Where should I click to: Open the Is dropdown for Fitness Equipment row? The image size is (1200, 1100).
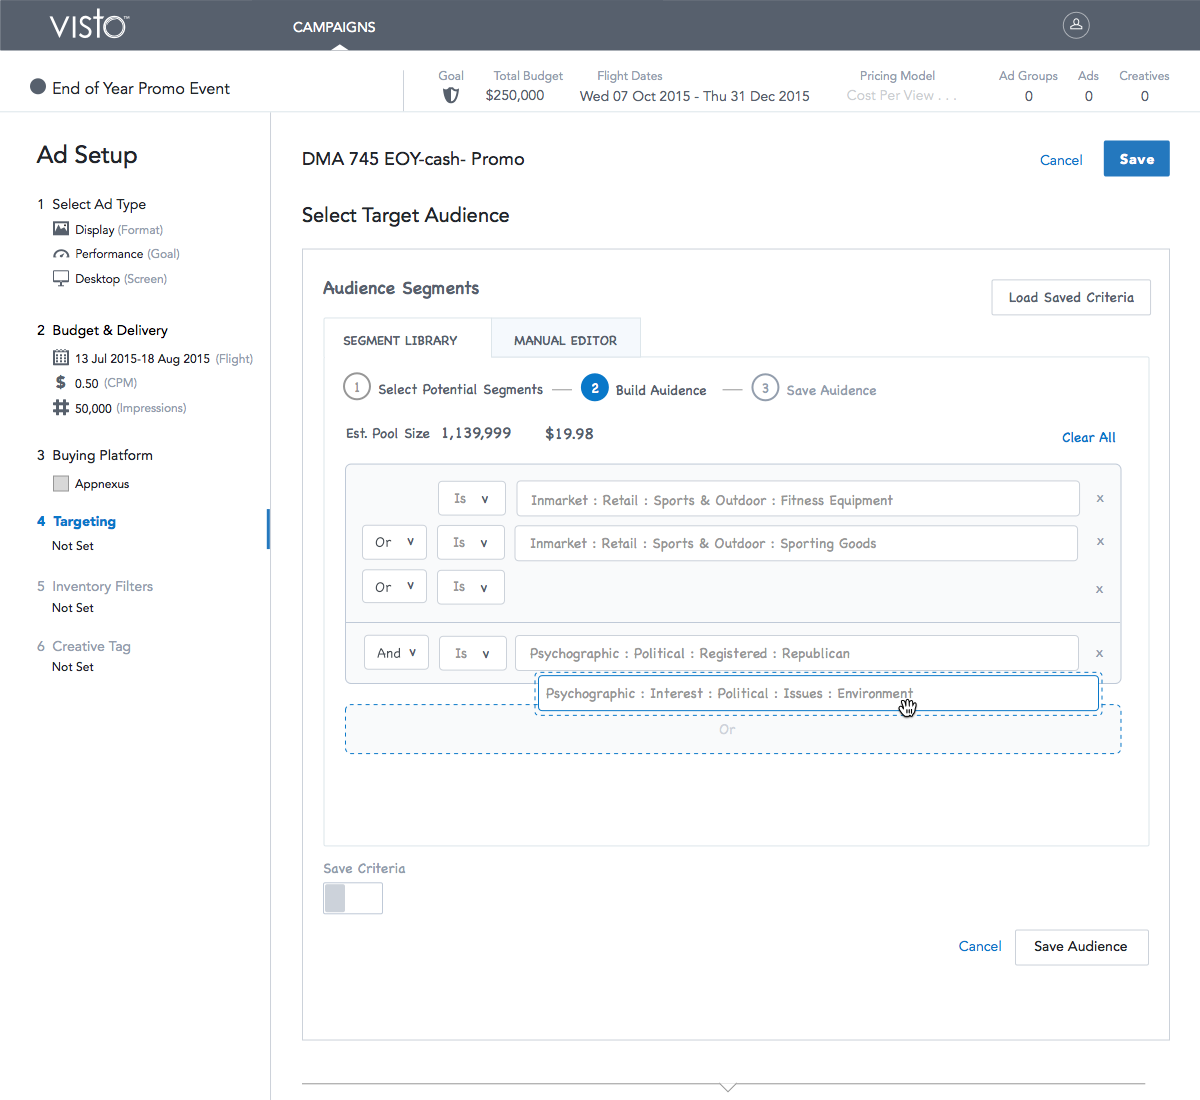471,498
